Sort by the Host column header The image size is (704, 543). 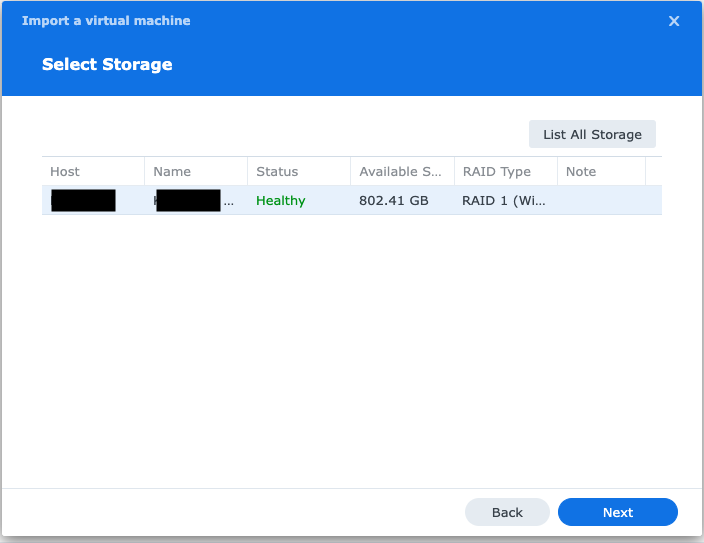click(x=93, y=171)
